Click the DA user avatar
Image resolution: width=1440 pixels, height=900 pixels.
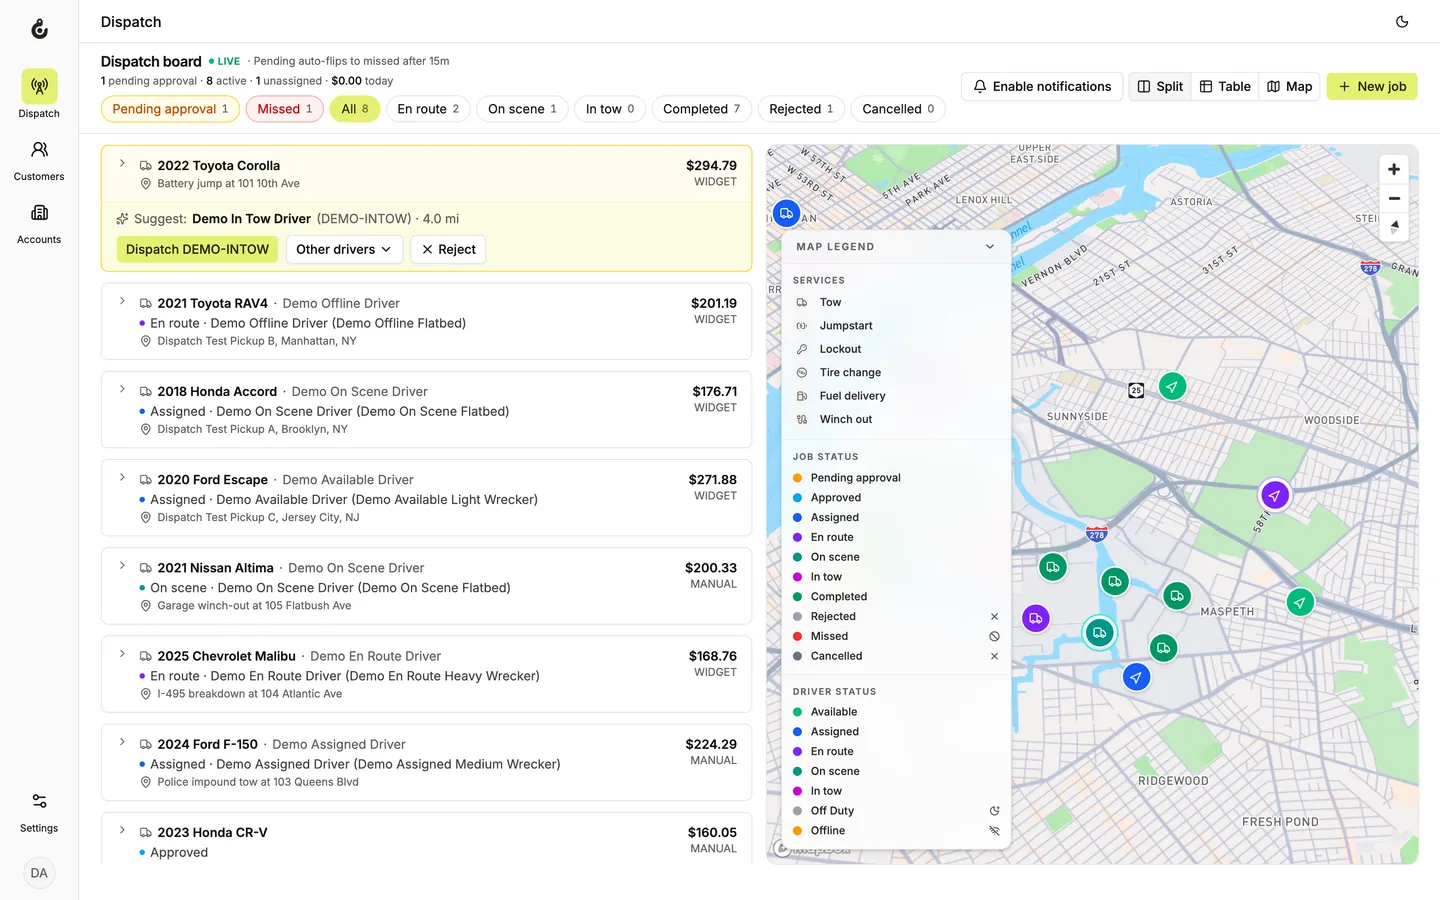[39, 873]
